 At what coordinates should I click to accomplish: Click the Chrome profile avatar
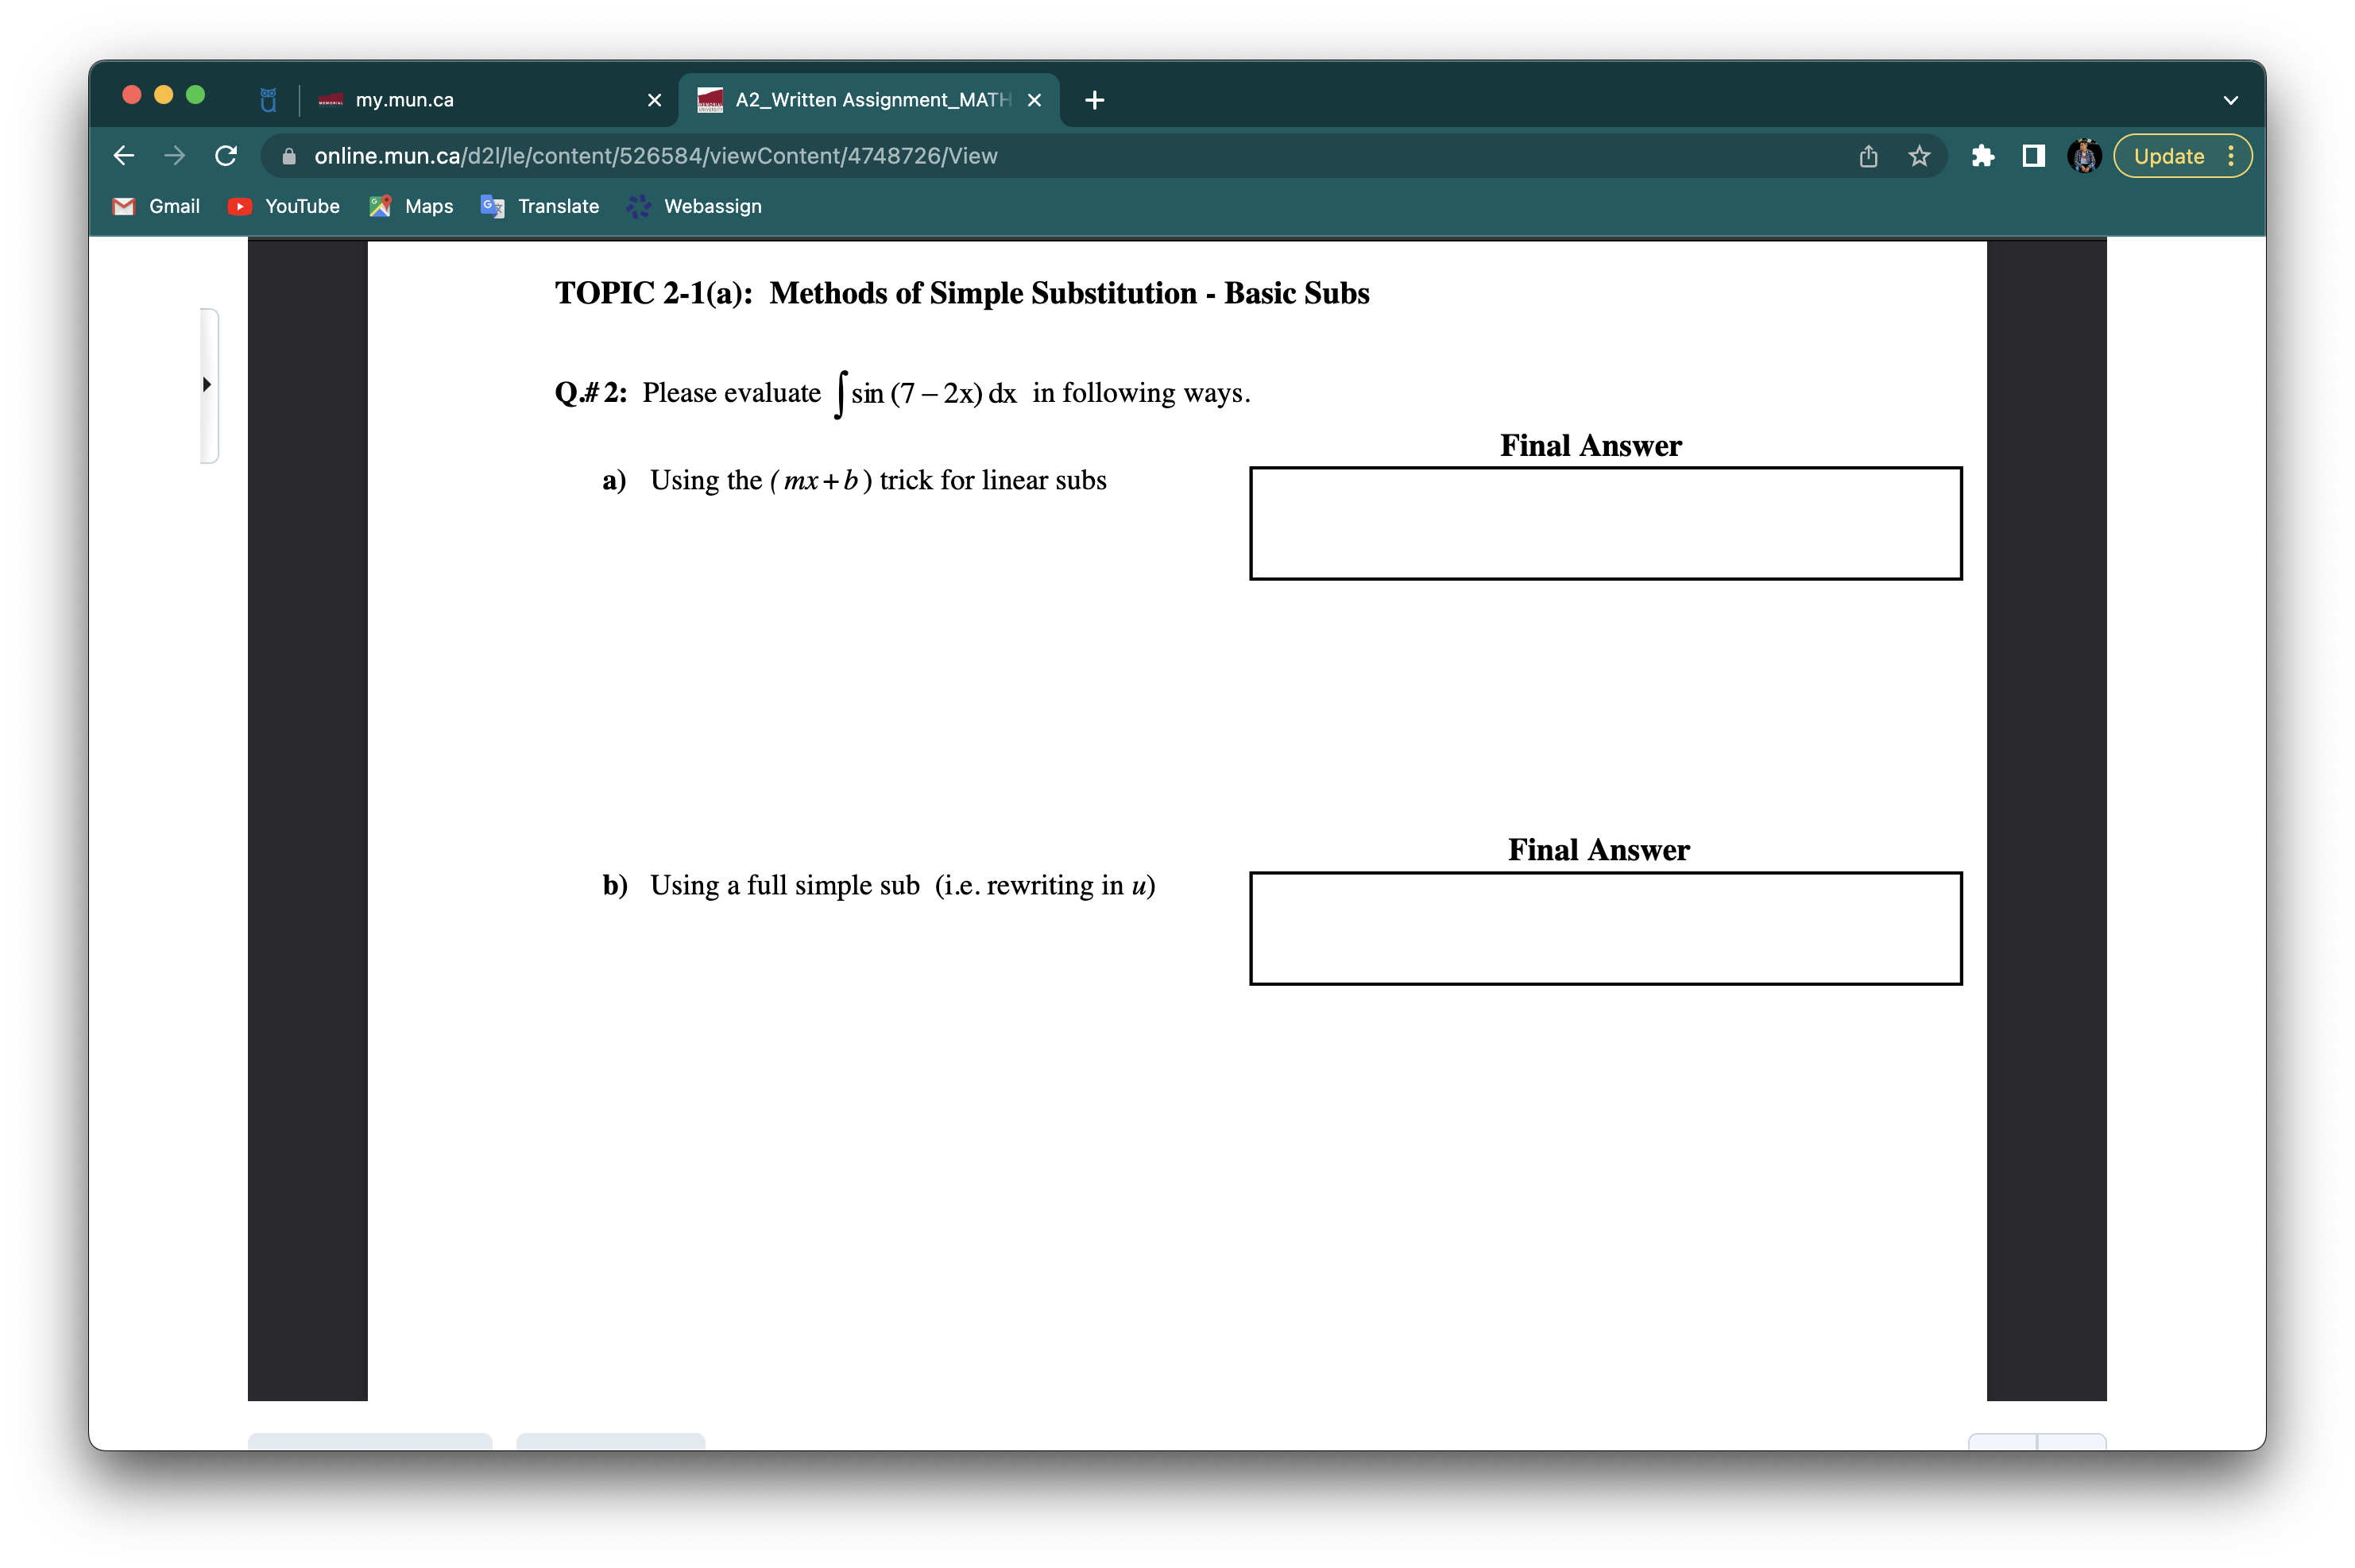click(2084, 156)
